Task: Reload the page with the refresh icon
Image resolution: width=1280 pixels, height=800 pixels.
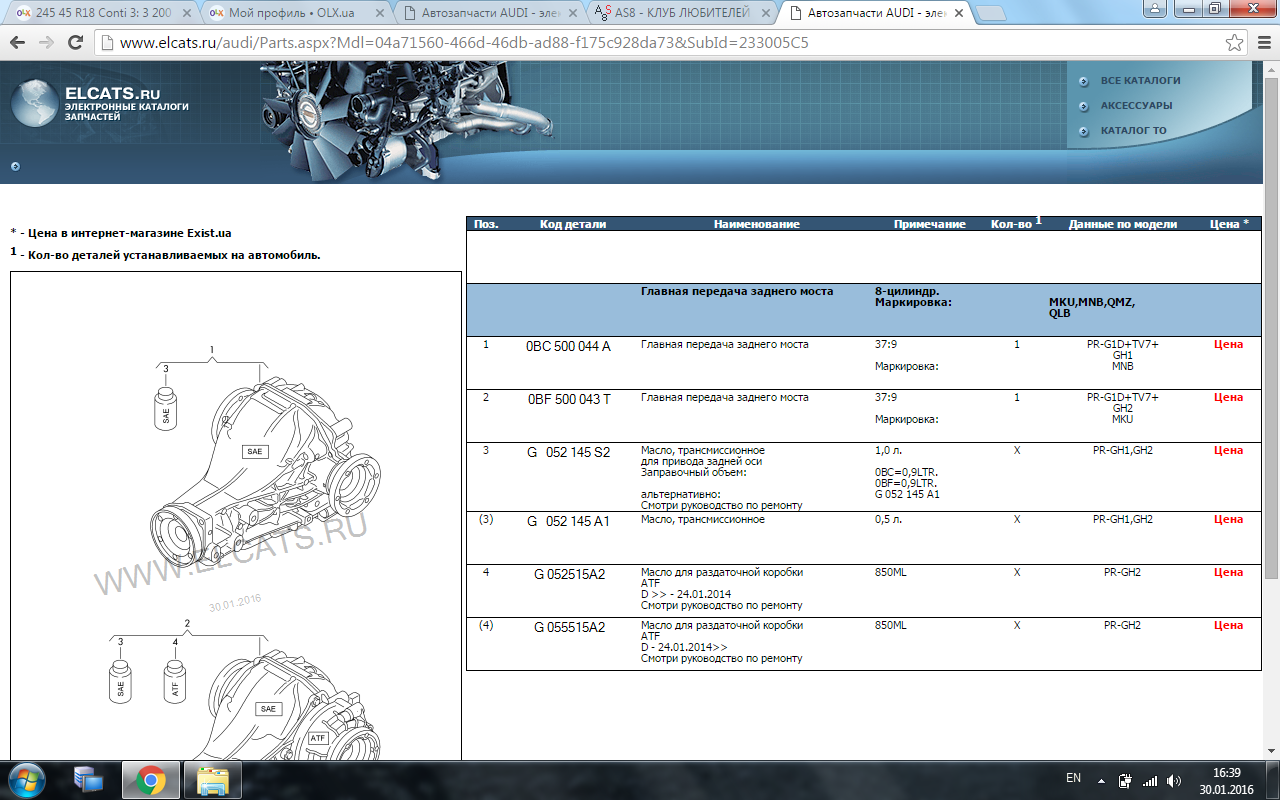Action: click(x=75, y=43)
